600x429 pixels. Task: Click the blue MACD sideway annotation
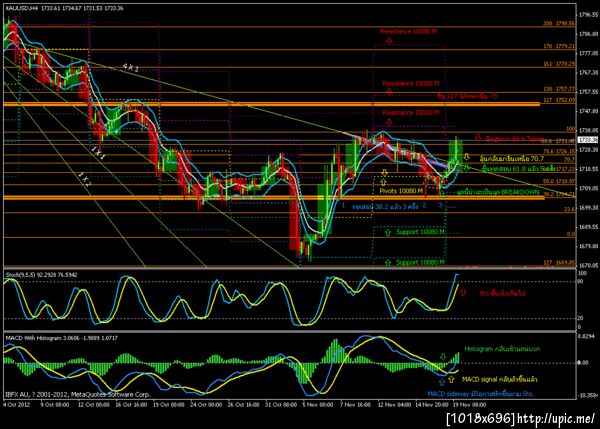tap(481, 393)
